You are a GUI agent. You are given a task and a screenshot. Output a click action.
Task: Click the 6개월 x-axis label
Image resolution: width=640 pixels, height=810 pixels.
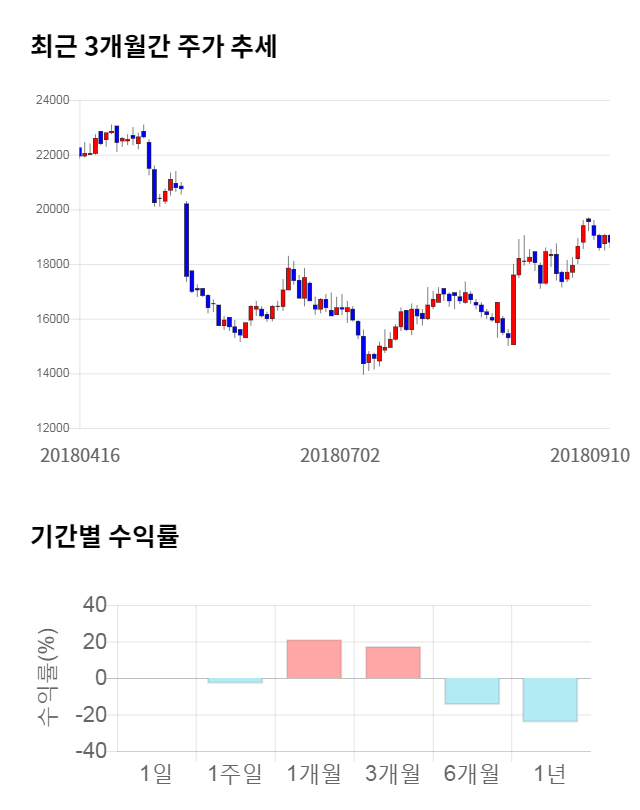[472, 773]
